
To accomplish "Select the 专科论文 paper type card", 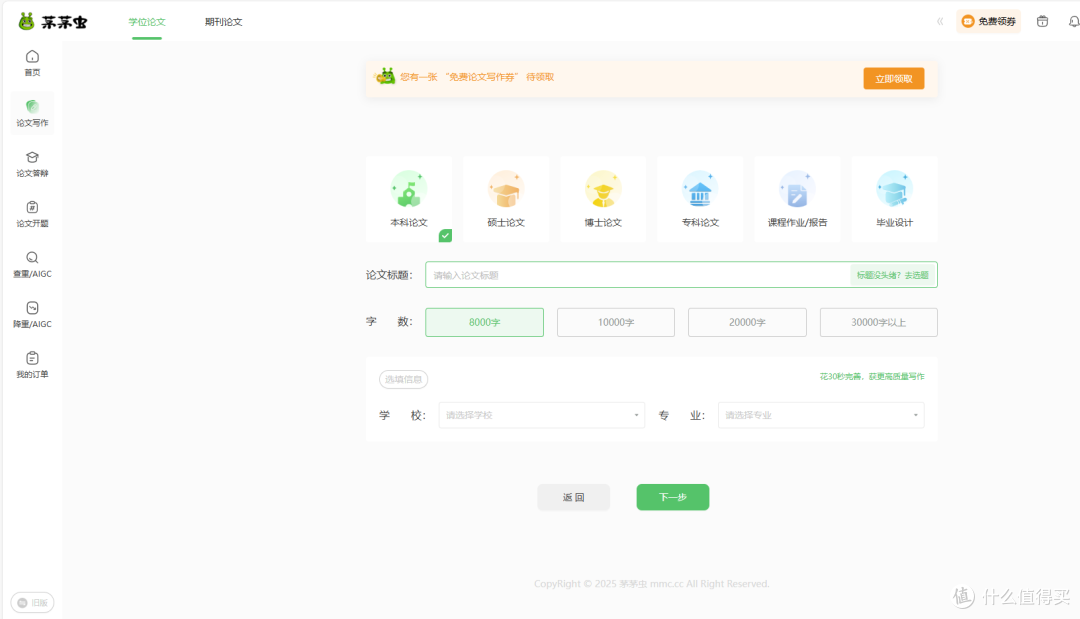I will click(x=700, y=199).
